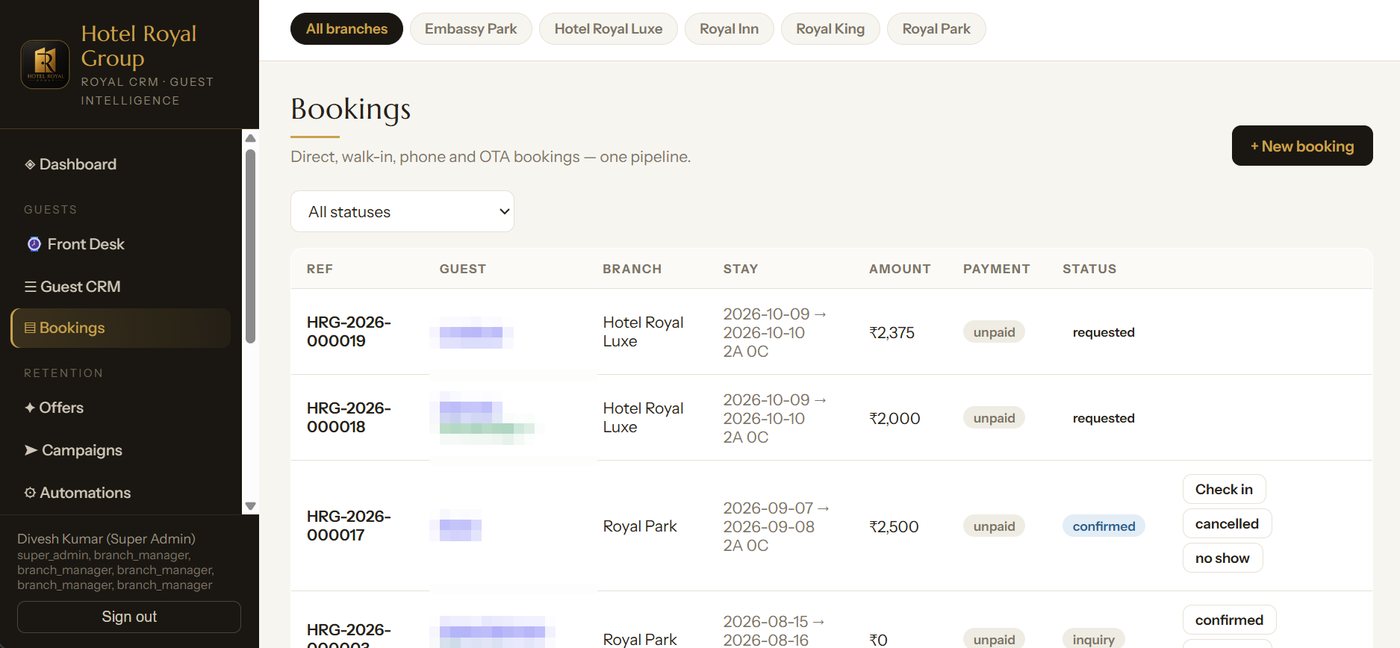The width and height of the screenshot is (1400, 648).
Task: Click the ₹2,500 amount
Action: (x=894, y=527)
